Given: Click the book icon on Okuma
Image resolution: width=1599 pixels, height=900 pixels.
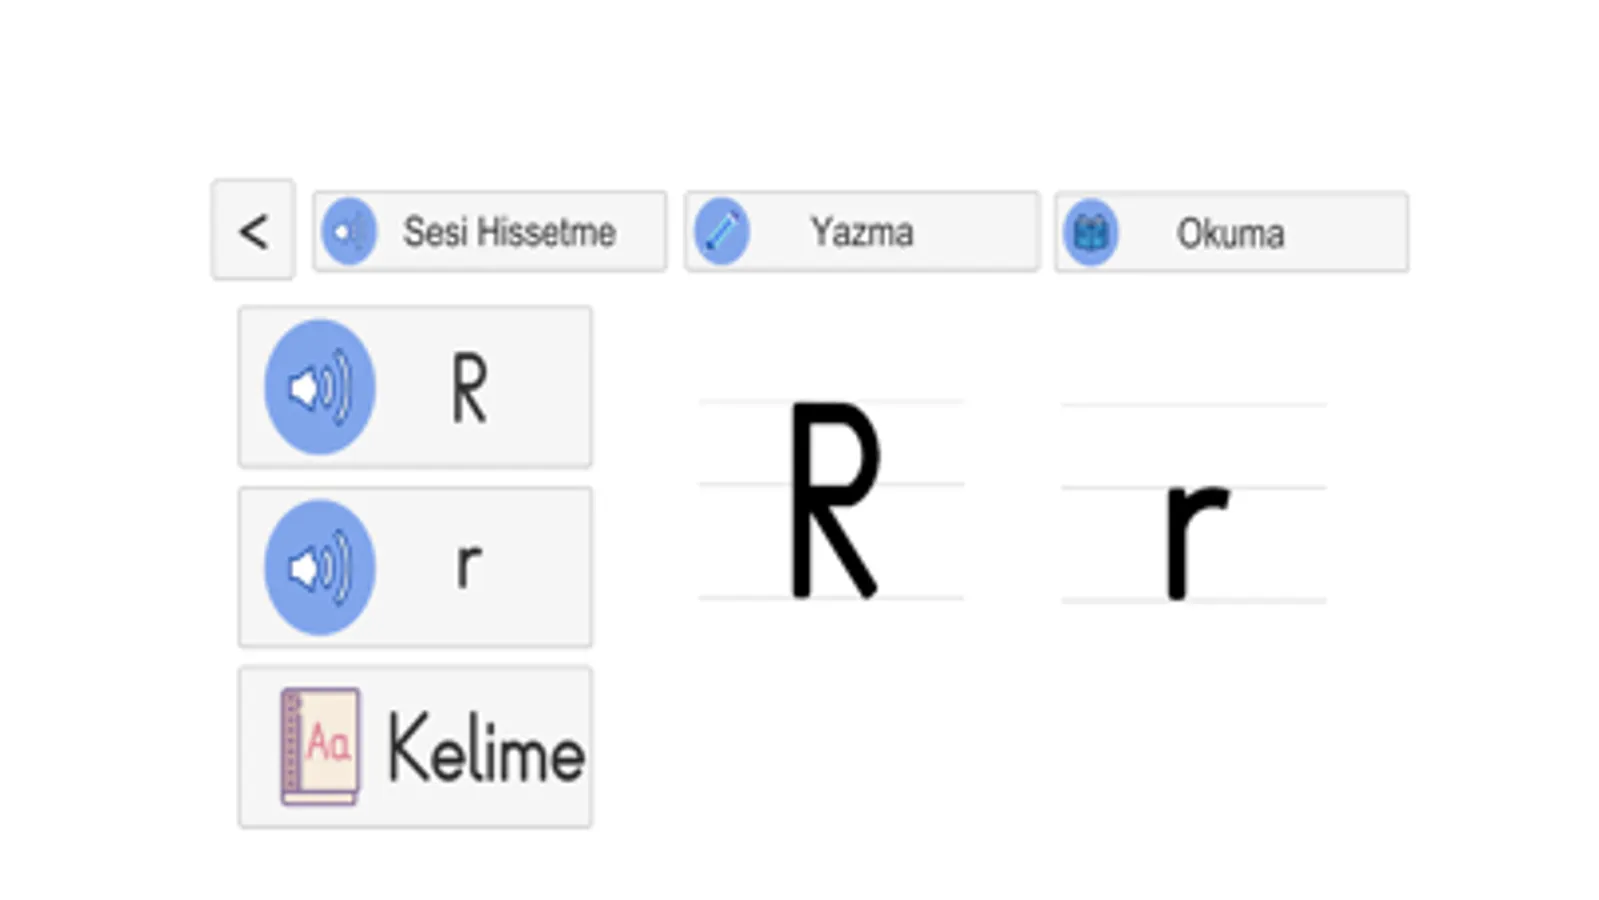Looking at the screenshot, I should 1090,233.
